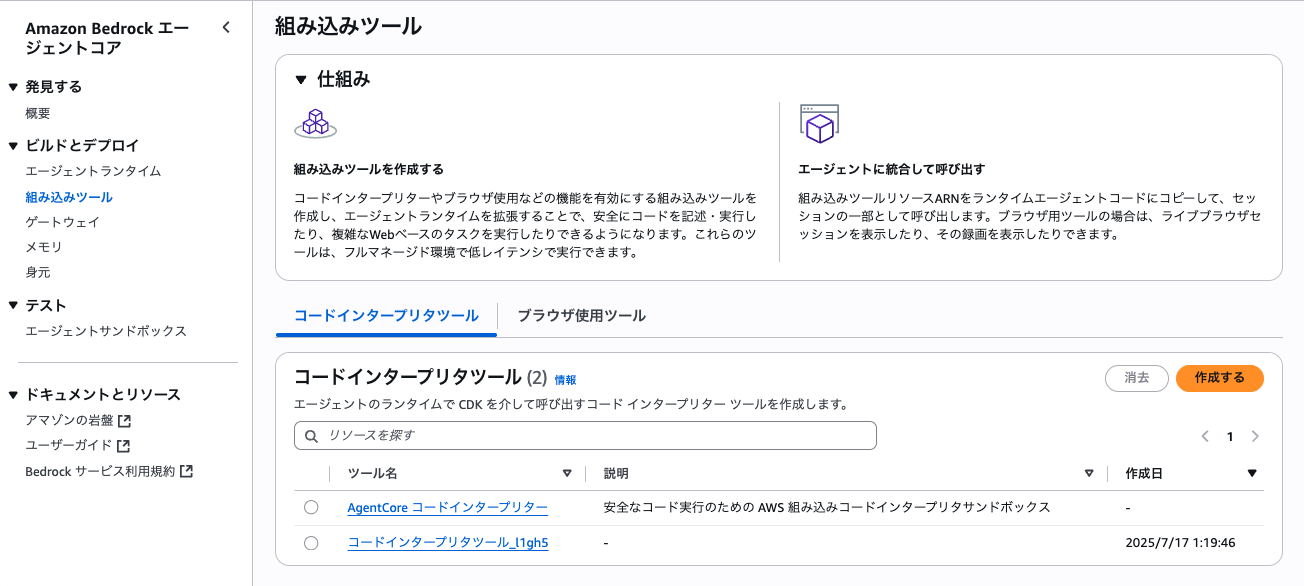Open the コードインタープリタツール_l1gh5 link
1304x586 pixels.
click(x=448, y=543)
